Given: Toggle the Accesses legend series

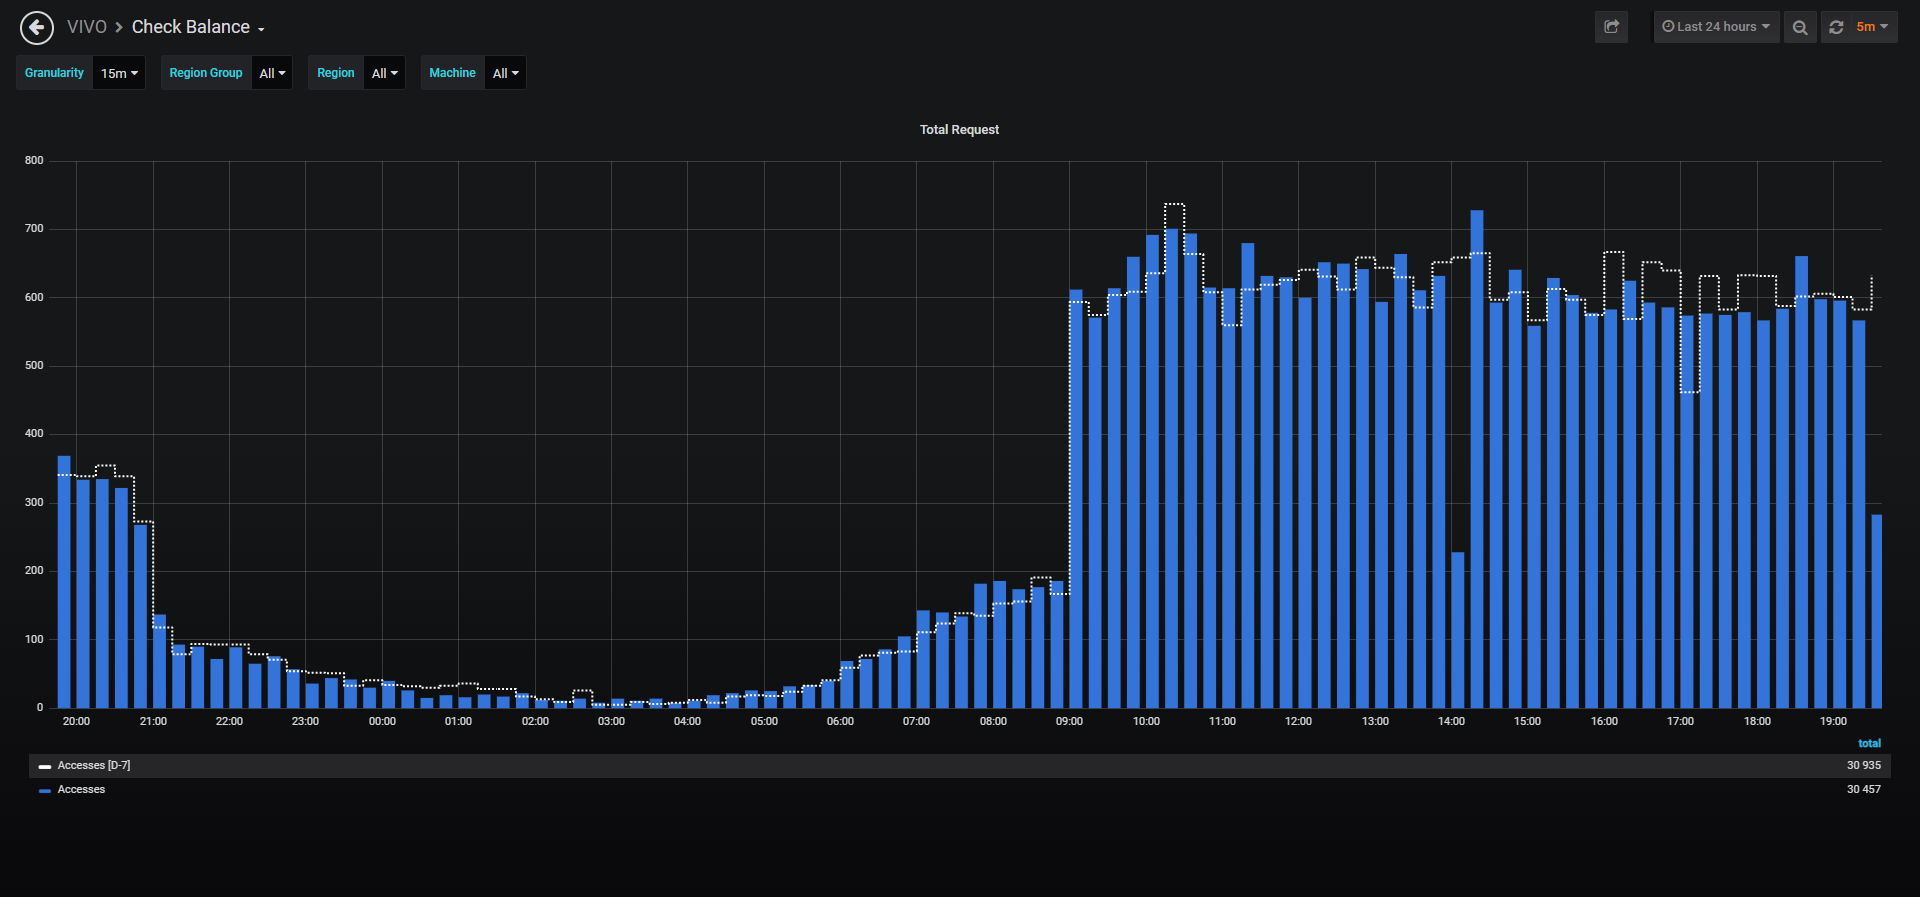Looking at the screenshot, I should [81, 790].
